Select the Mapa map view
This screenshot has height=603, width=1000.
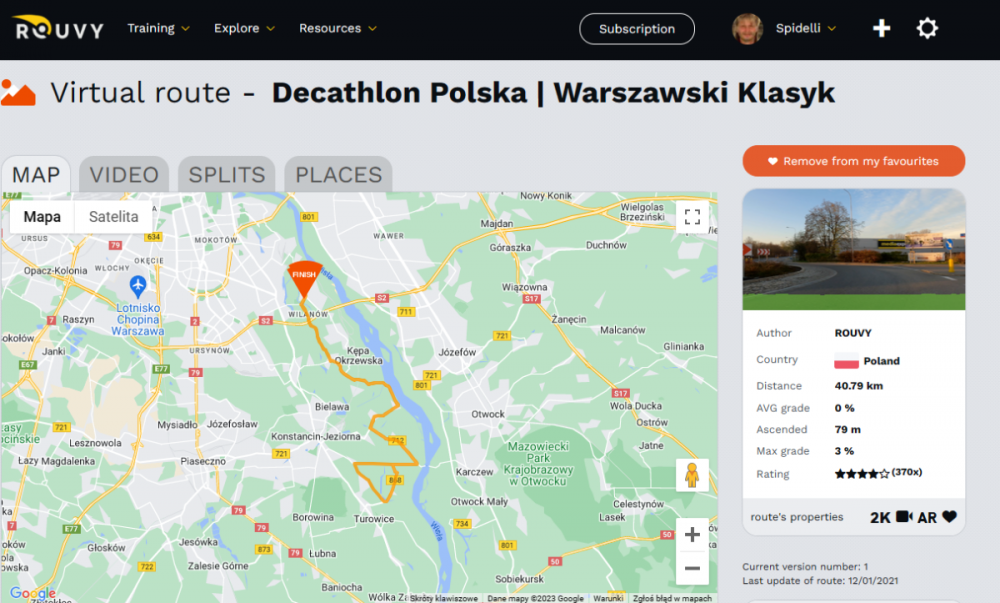(x=42, y=217)
